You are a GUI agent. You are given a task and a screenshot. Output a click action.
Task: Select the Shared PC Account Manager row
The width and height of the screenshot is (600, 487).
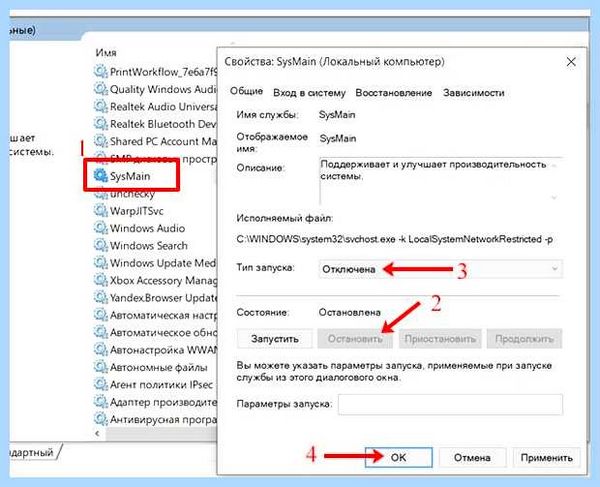point(155,141)
